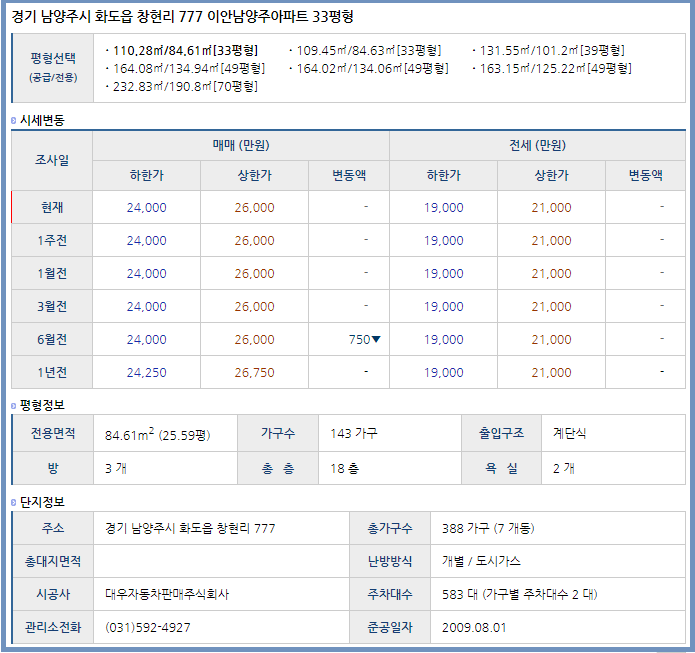This screenshot has width=695, height=653.
Task: Click the 583 대 parking value
Action: [519, 594]
